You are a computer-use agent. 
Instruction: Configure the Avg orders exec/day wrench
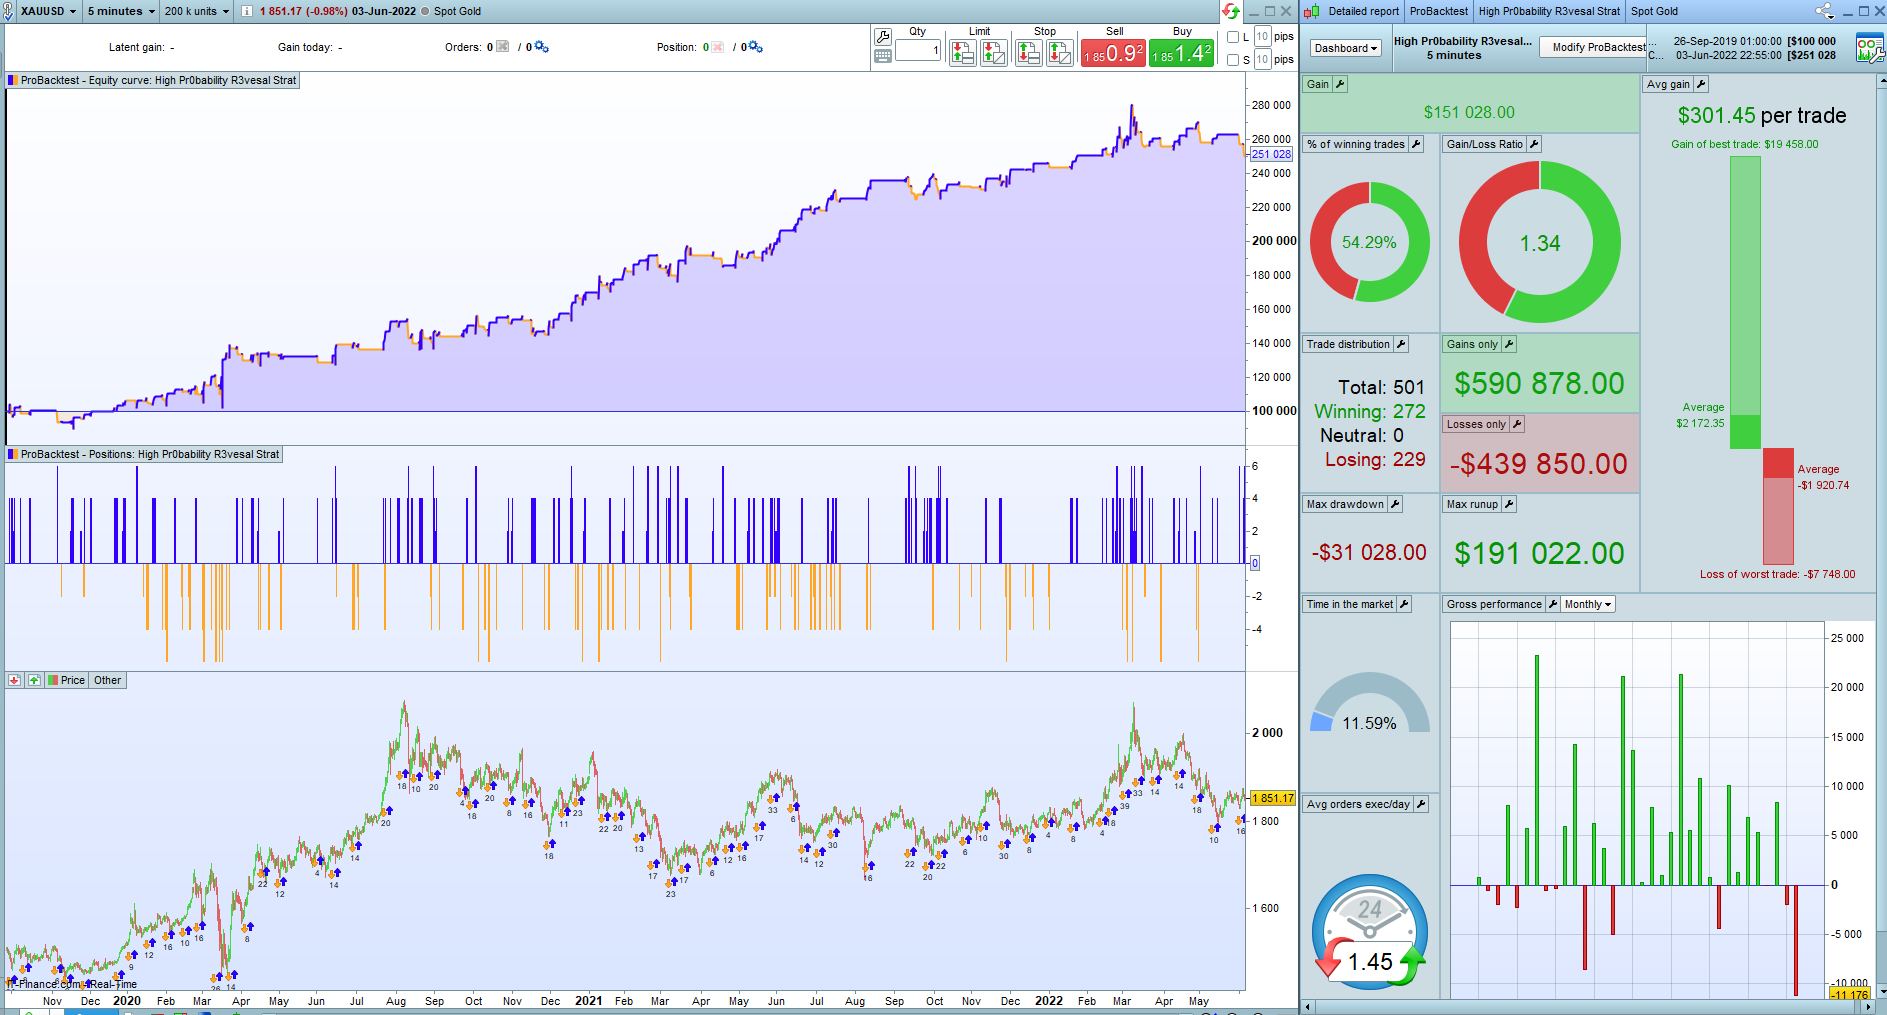1421,804
